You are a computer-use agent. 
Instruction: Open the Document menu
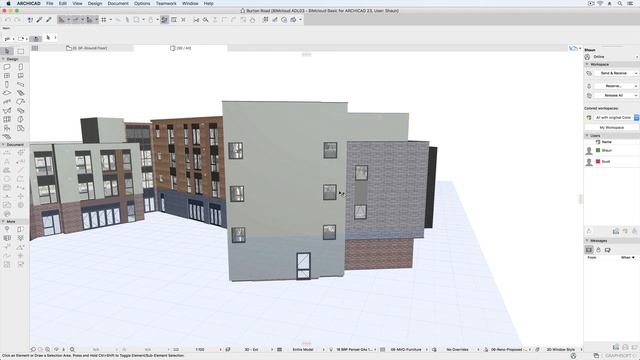[118, 3]
